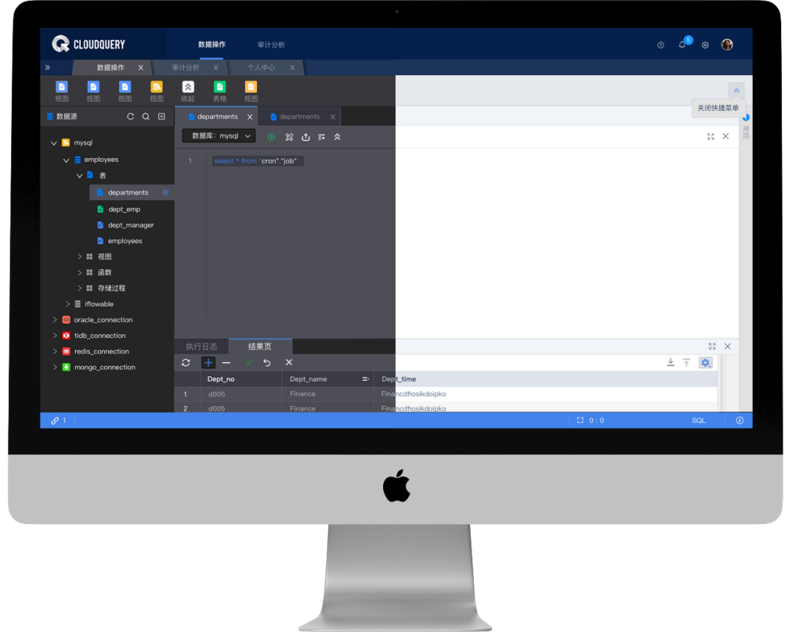Run the SQL query with the green play icon
The height and width of the screenshot is (632, 788).
(271, 137)
